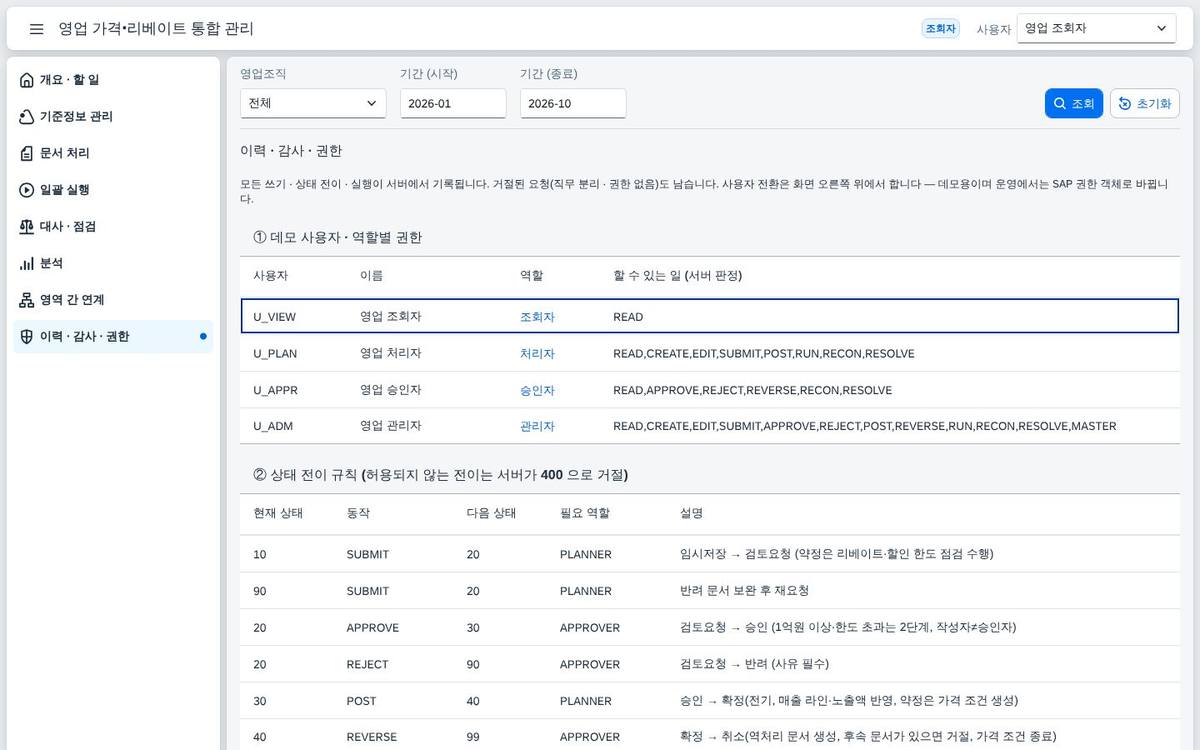Select the U_VIEW user cell
1200x750 pixels.
click(275, 317)
